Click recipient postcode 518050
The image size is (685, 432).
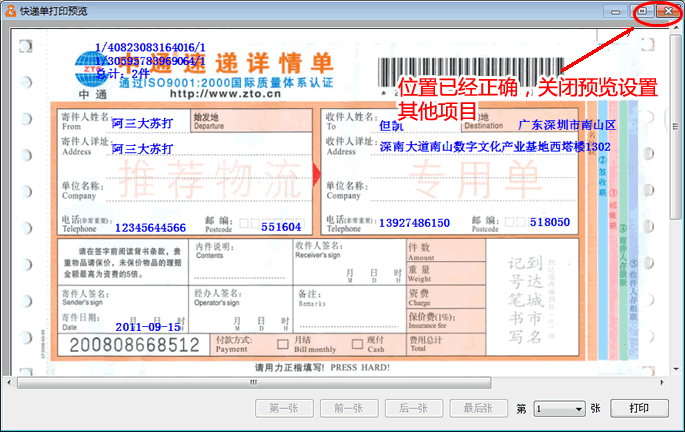pyautogui.click(x=550, y=222)
